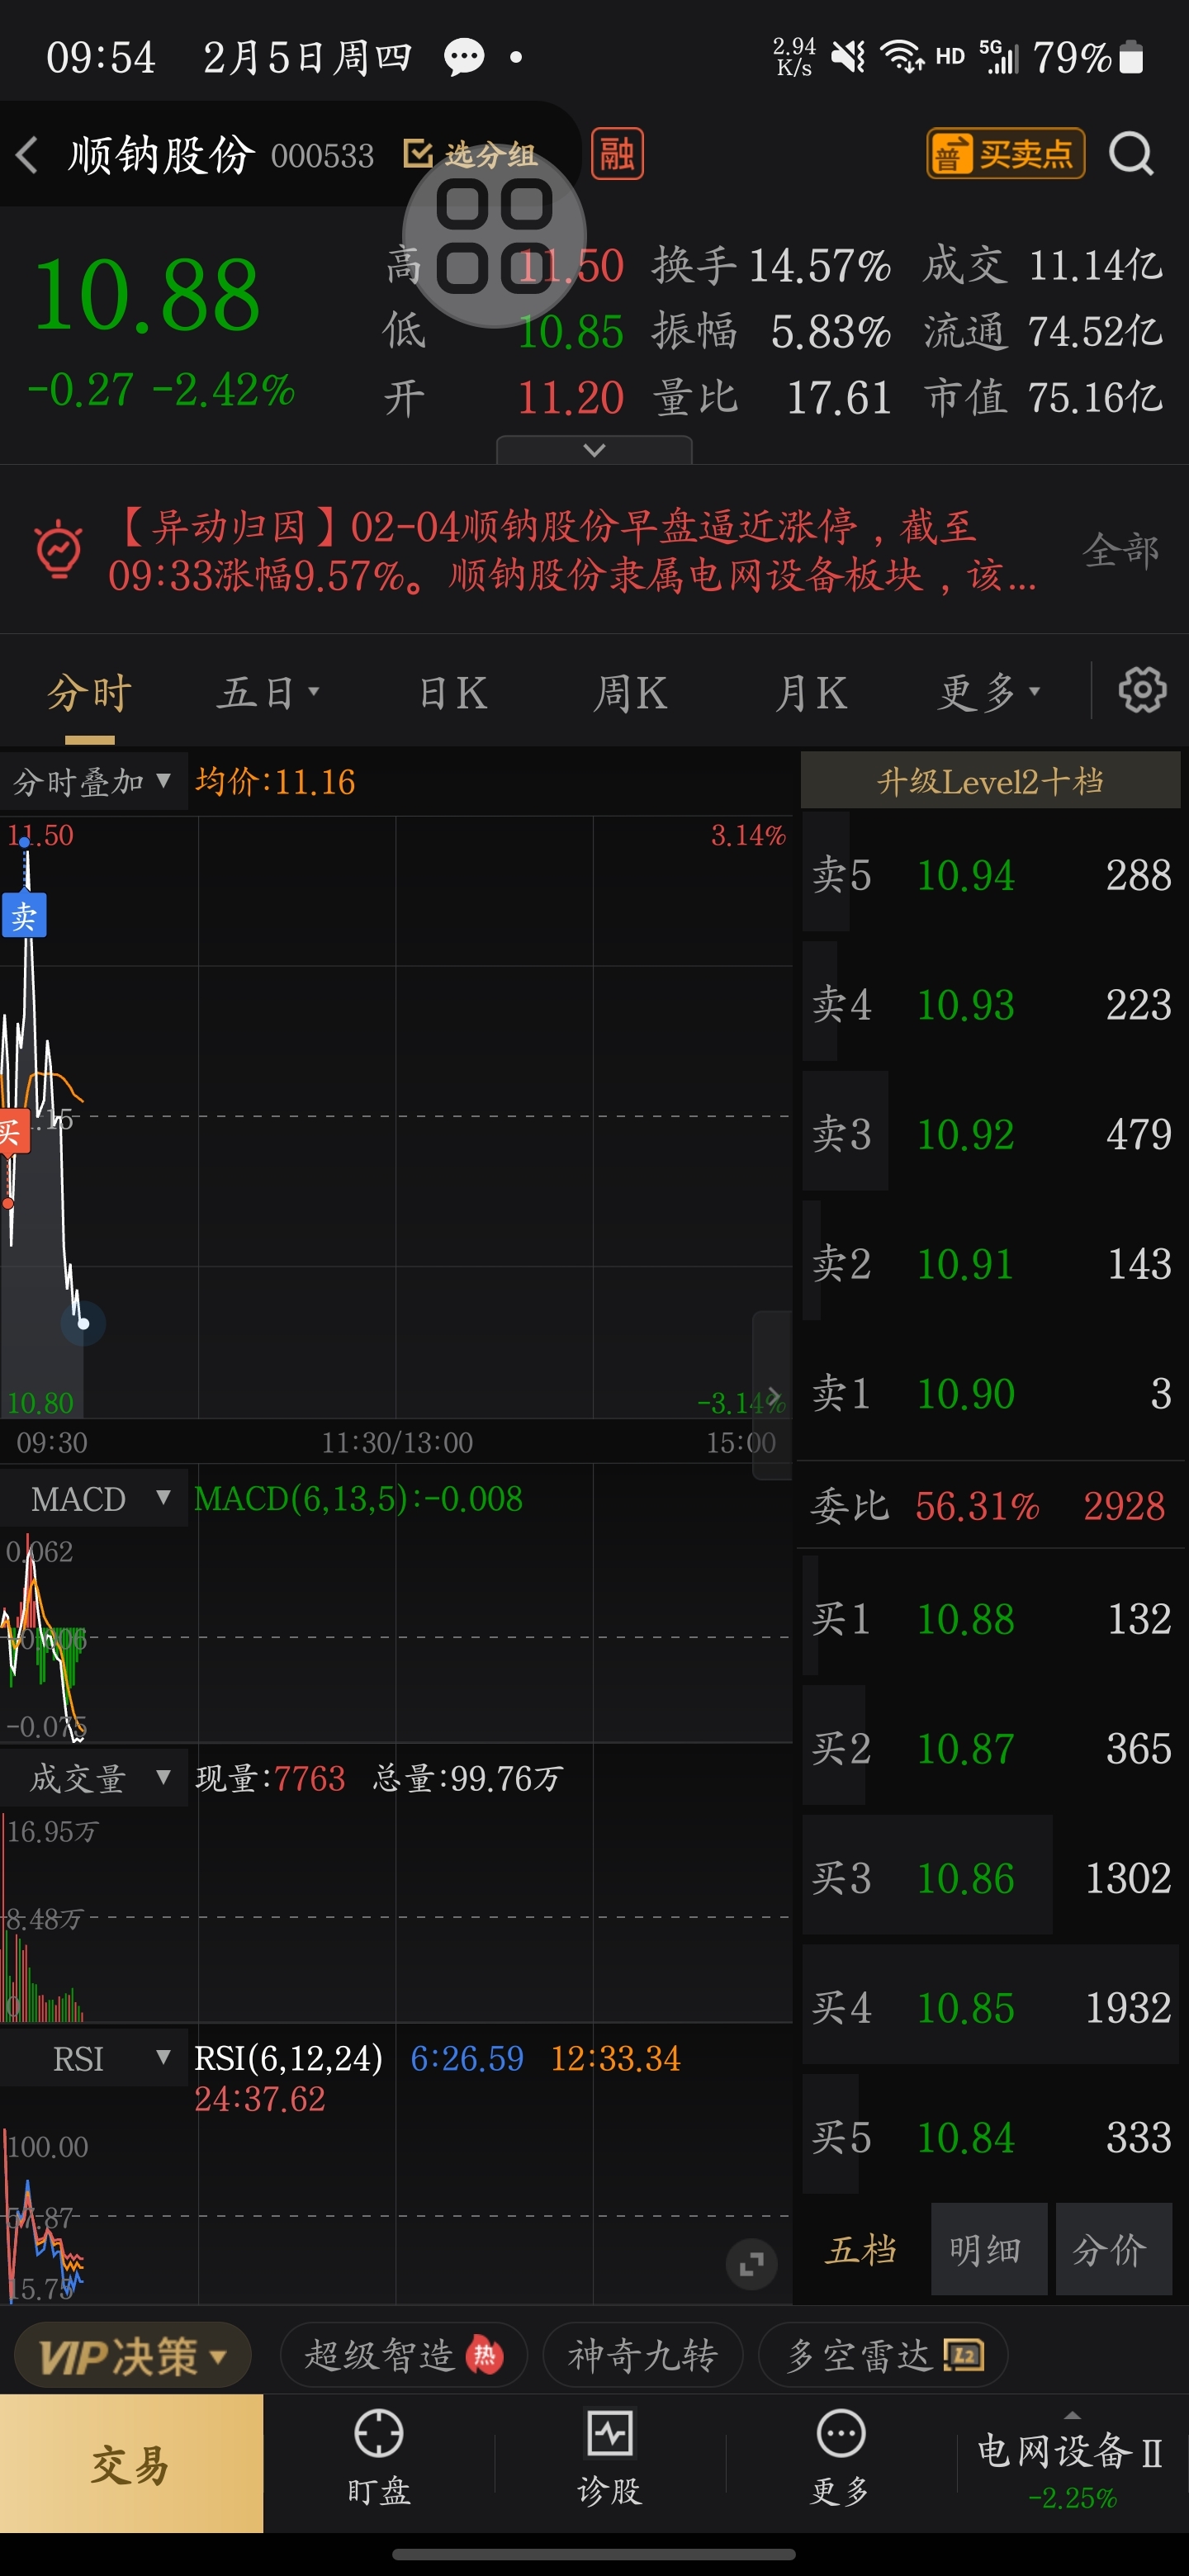Select 买4 price 10.85 row
This screenshot has width=1189, height=2576.
[x=990, y=2008]
